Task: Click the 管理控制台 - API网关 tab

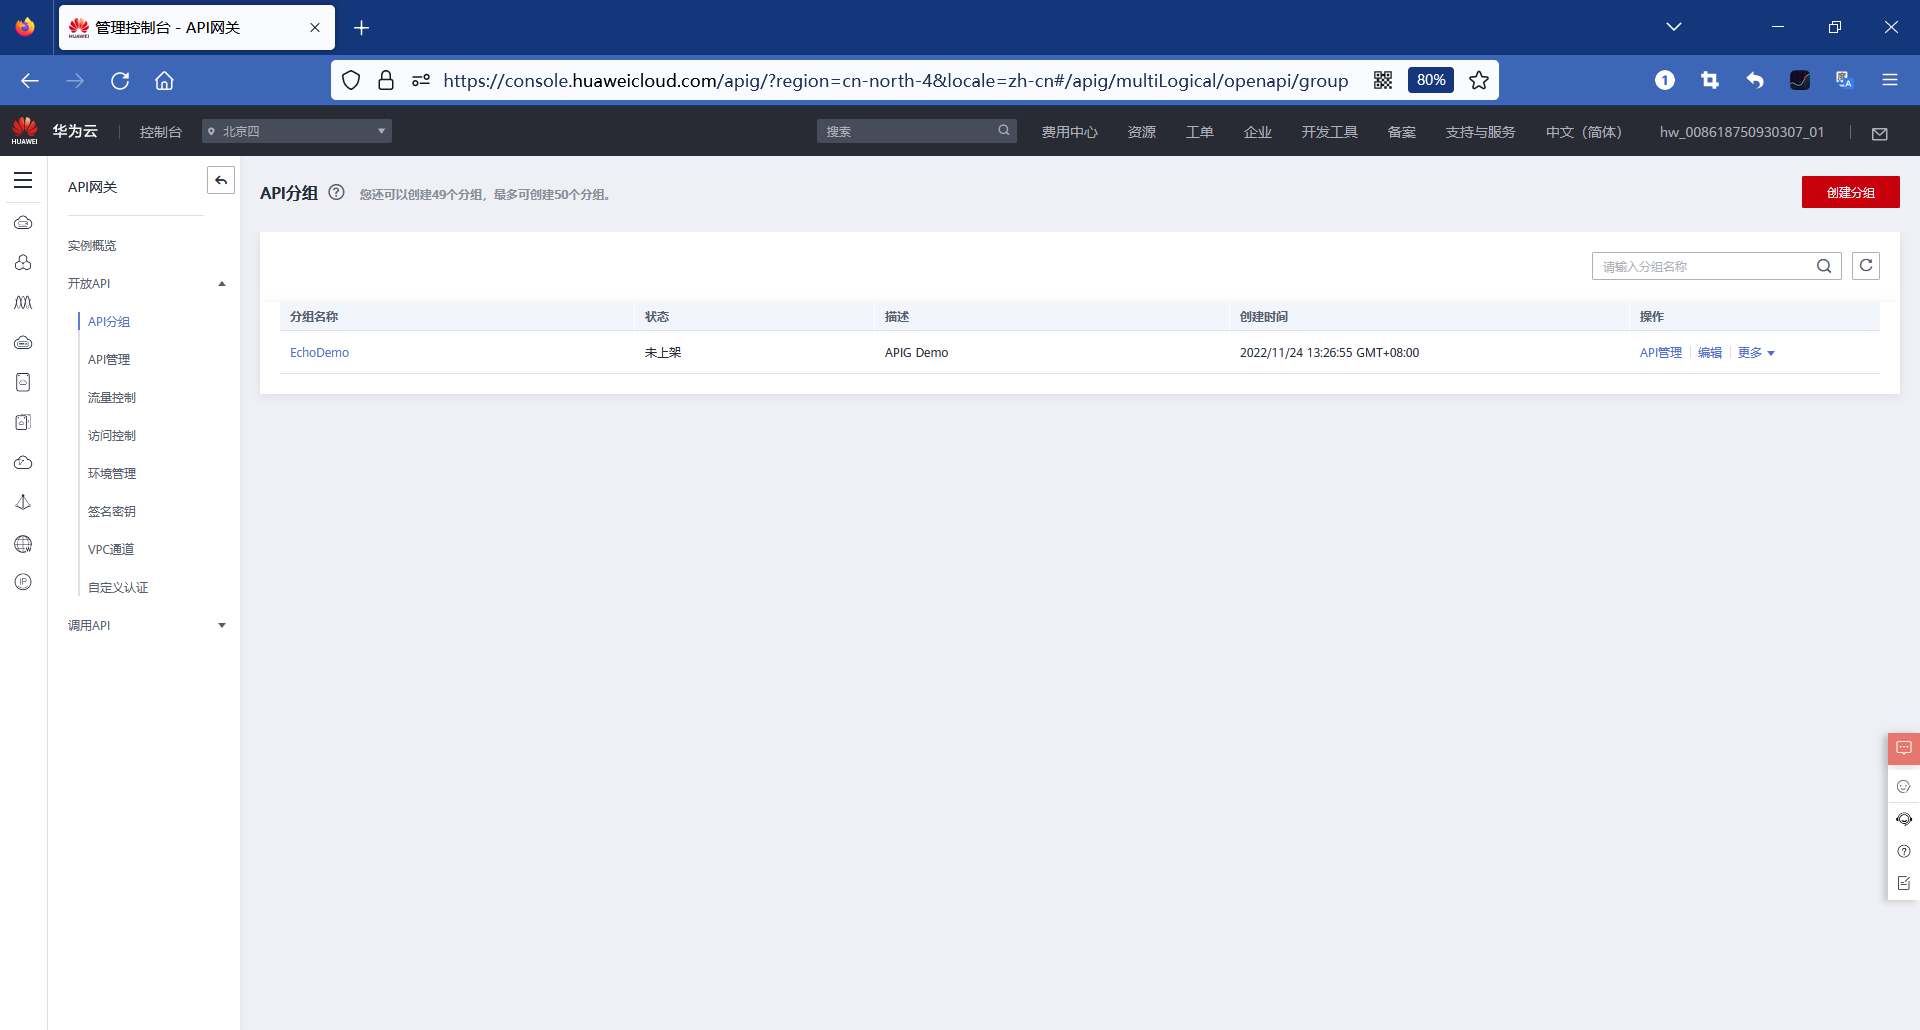Action: point(197,28)
